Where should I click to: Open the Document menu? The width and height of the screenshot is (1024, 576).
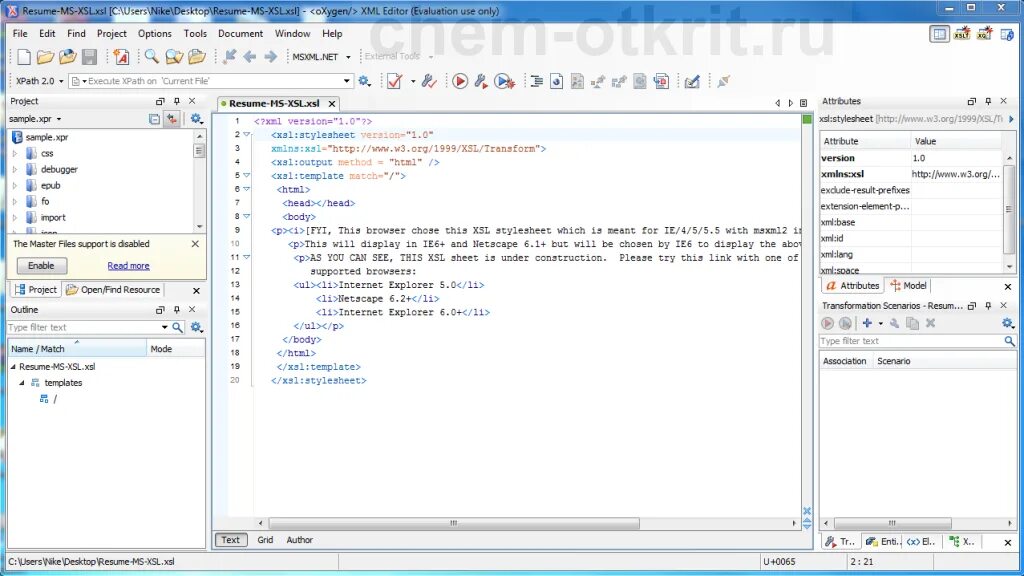240,33
